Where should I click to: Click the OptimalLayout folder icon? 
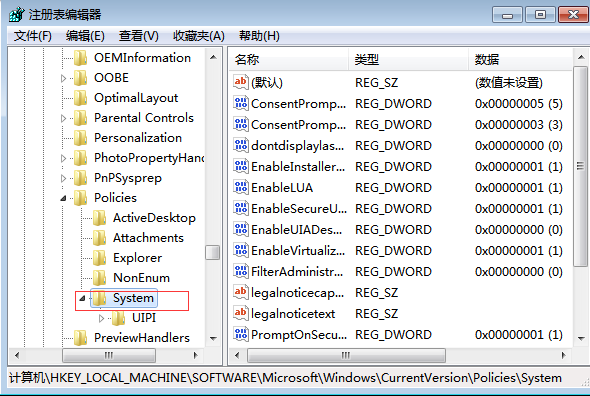(81, 98)
